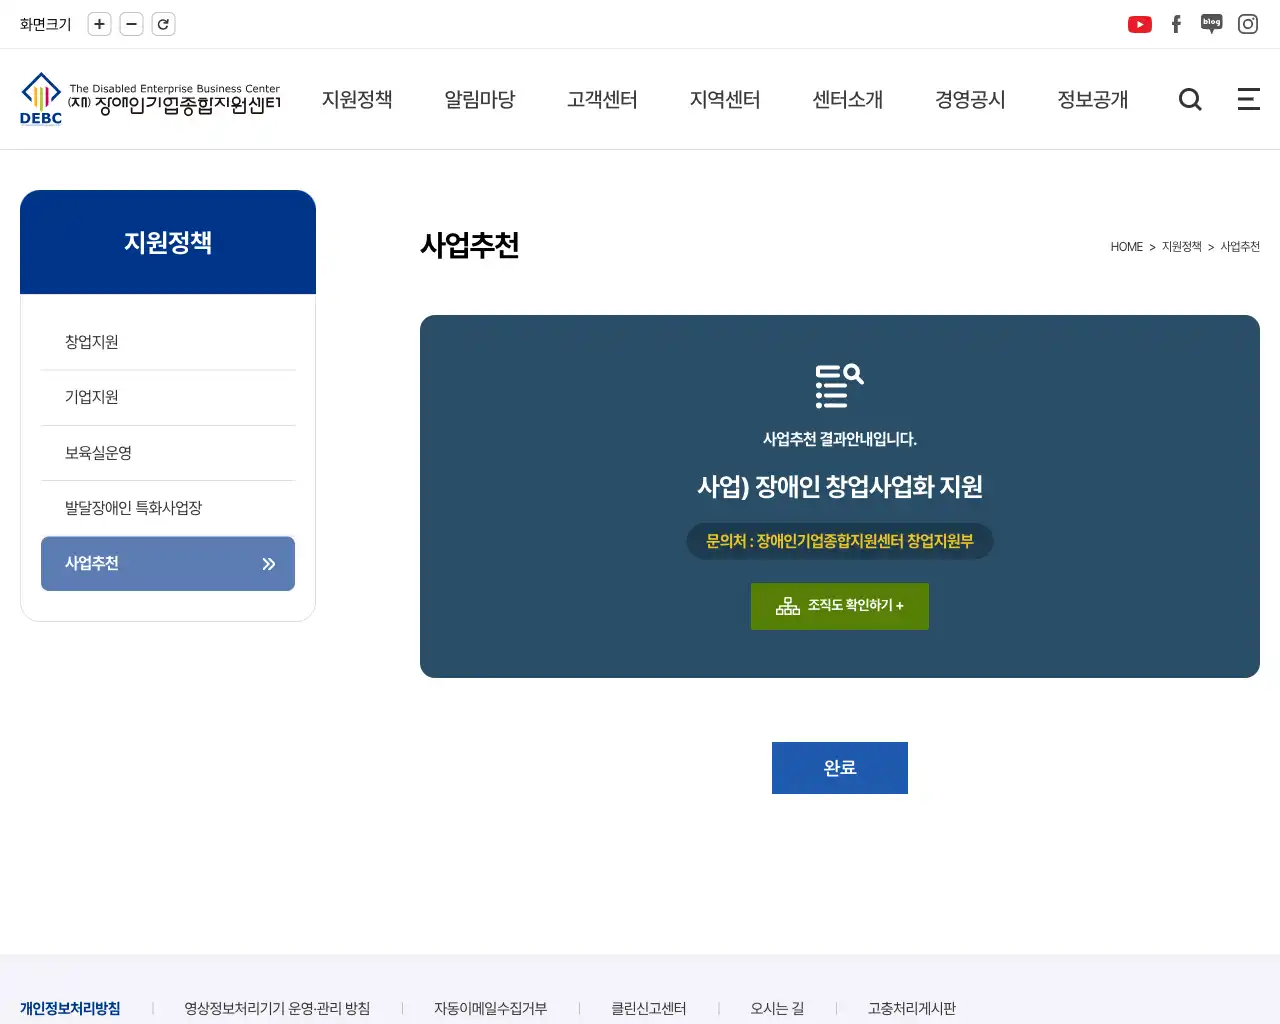Select 기업지원 in the sidebar
The height and width of the screenshot is (1024, 1280).
tap(168, 397)
